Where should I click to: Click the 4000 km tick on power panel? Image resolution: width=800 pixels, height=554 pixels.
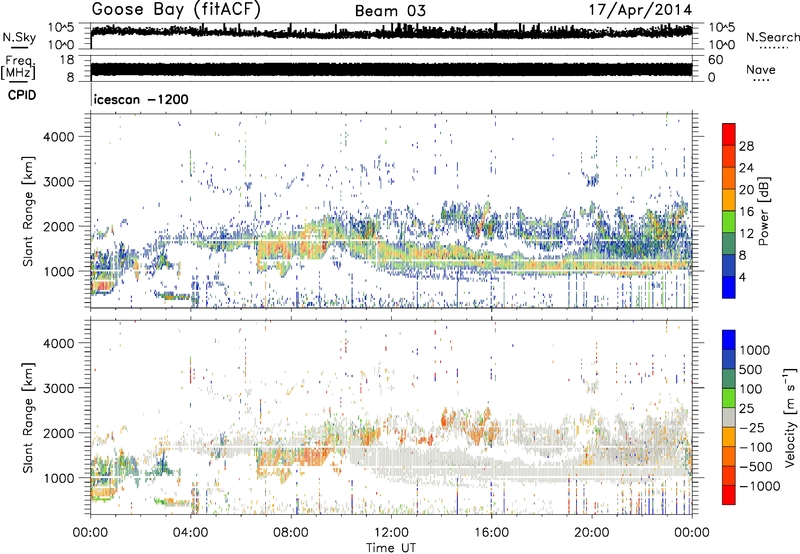click(59, 137)
